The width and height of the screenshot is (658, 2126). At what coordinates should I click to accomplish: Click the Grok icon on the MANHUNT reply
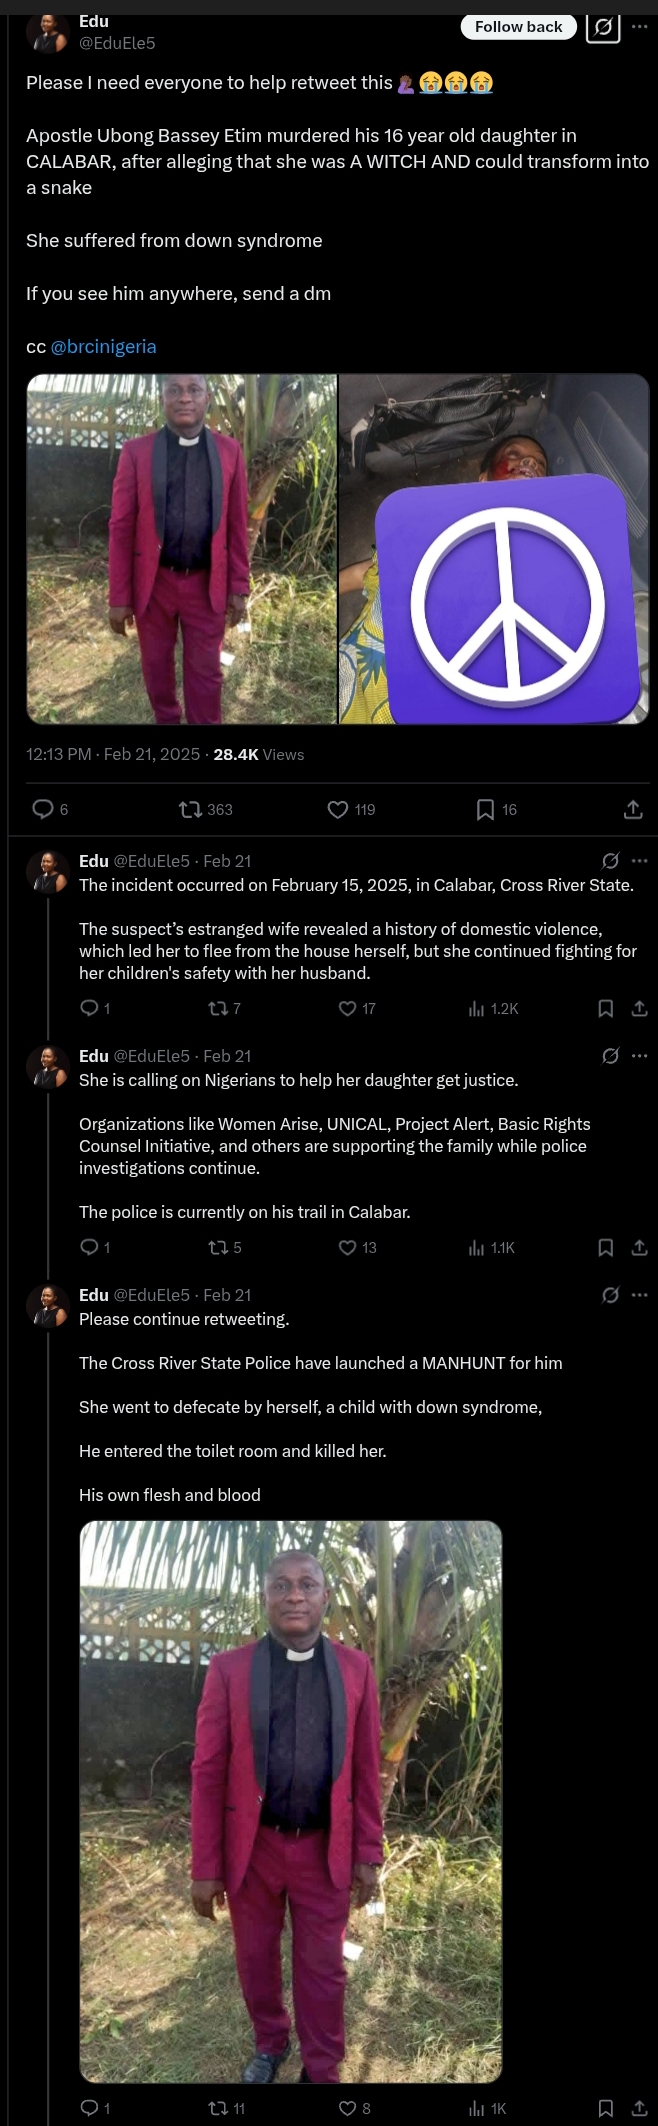point(610,1295)
